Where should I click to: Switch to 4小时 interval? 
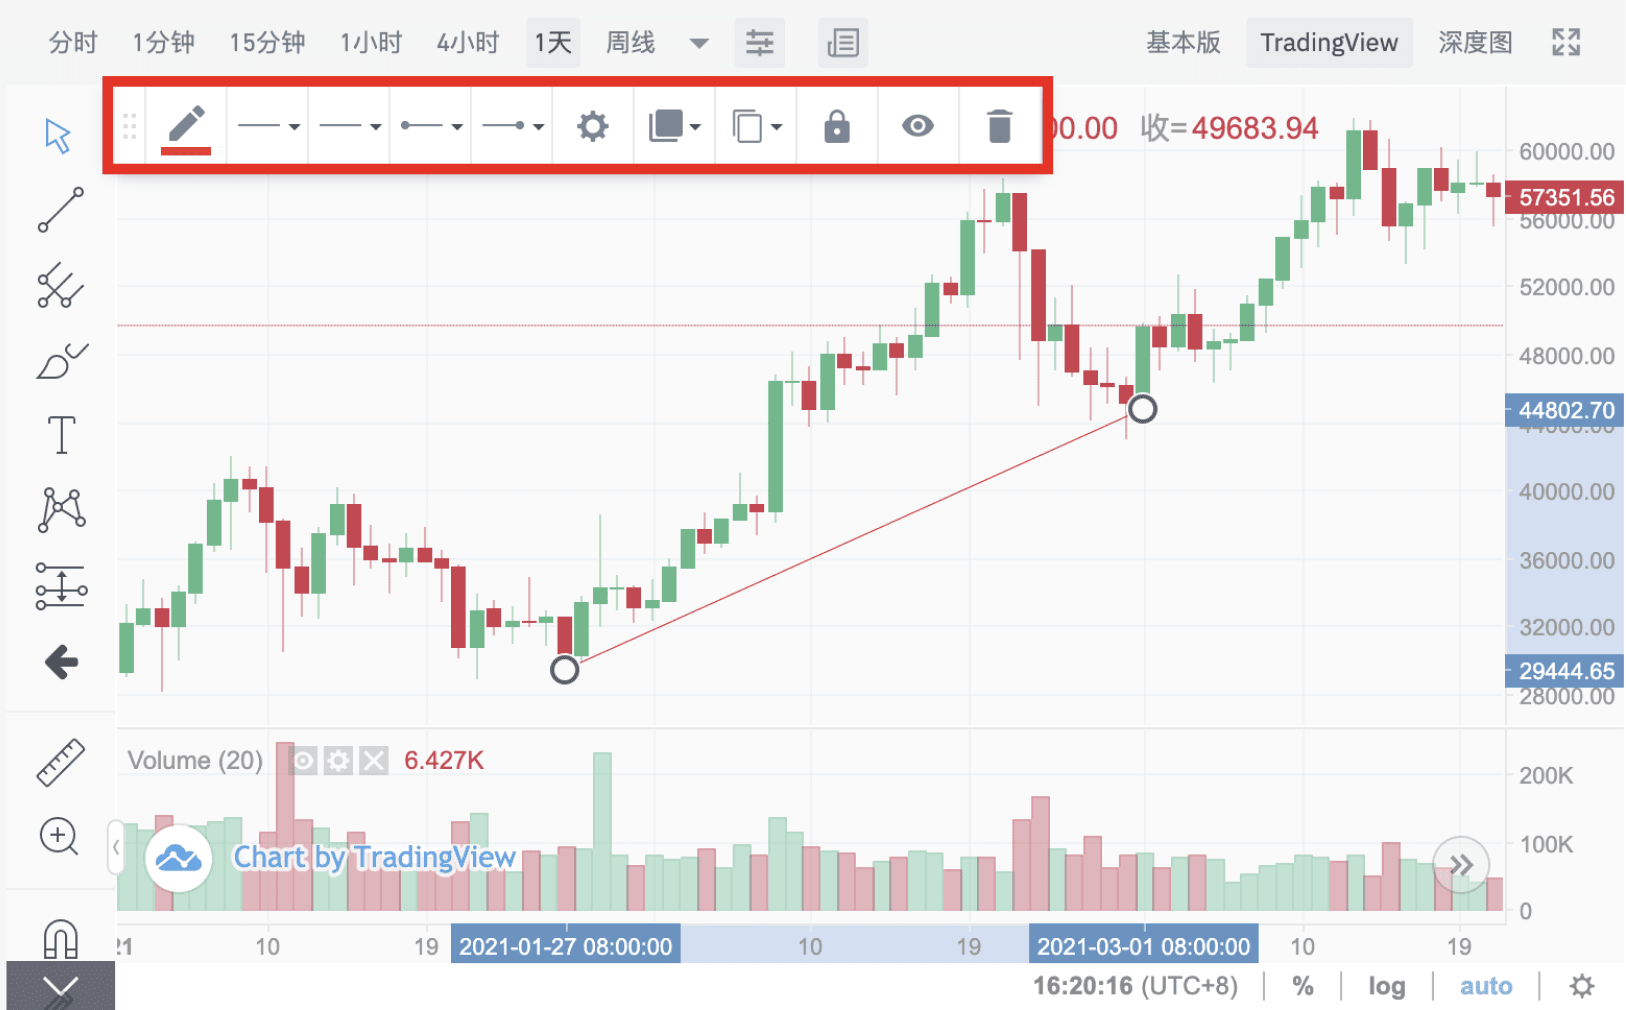point(468,43)
